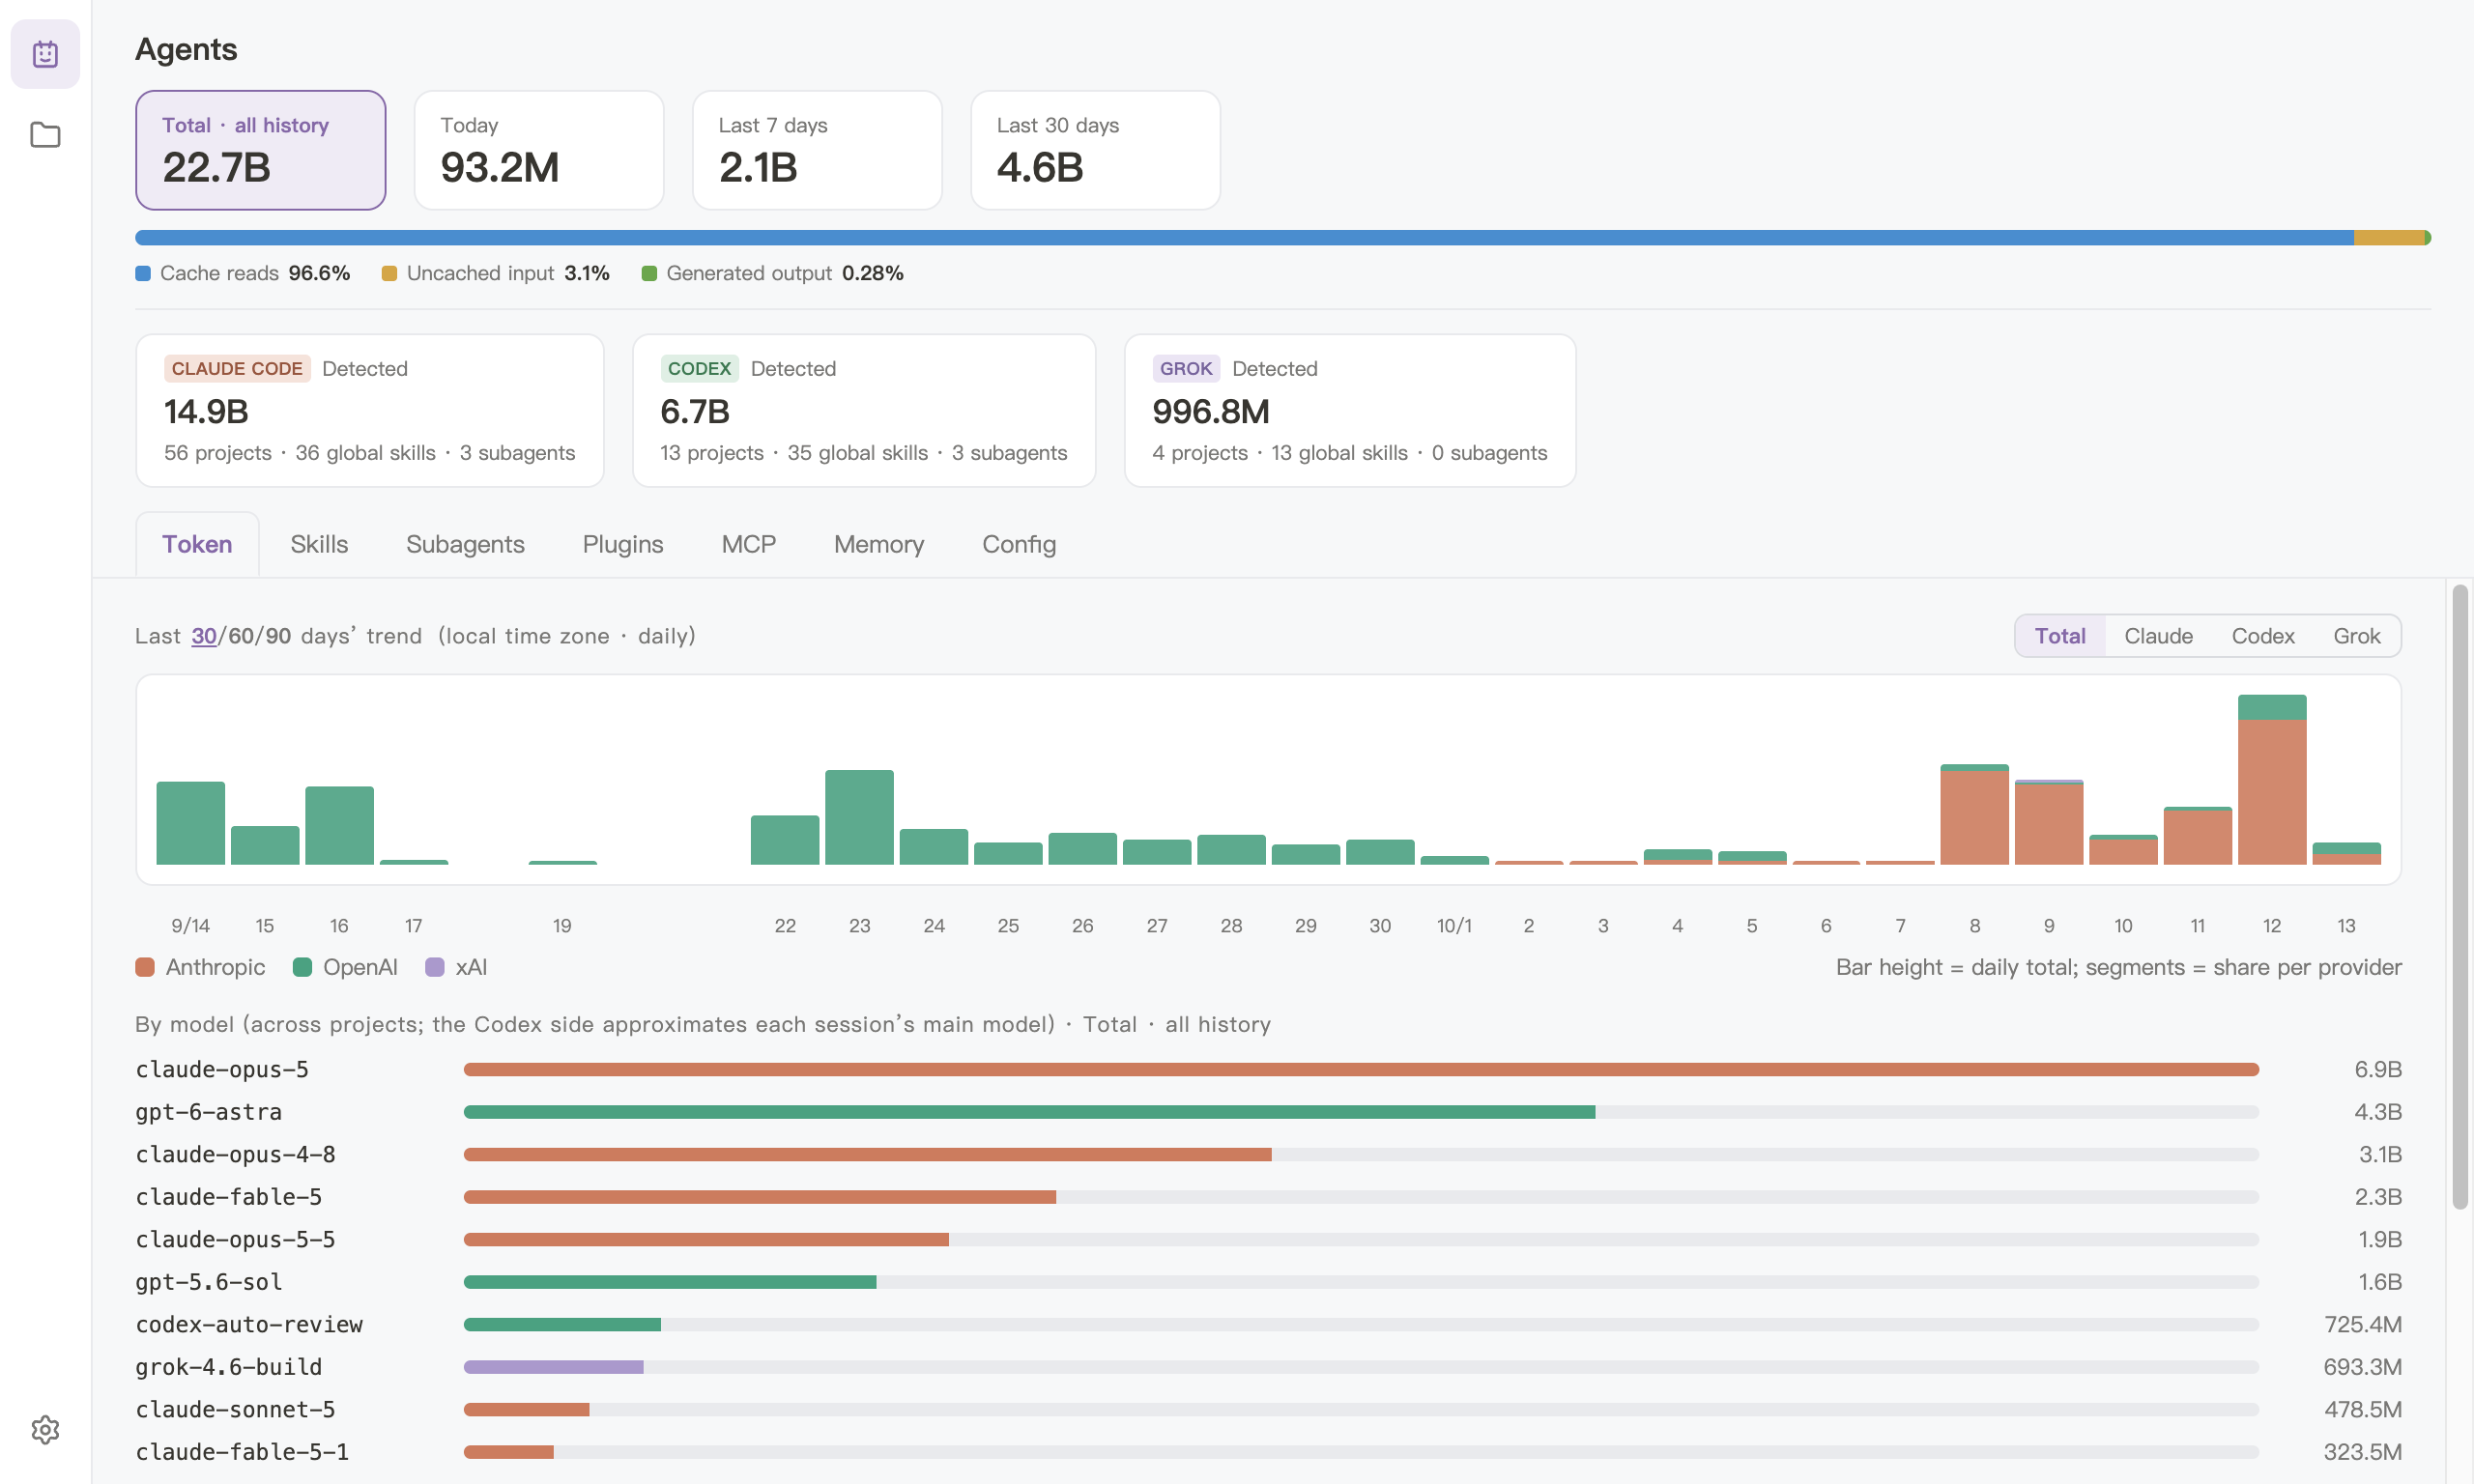Image resolution: width=2474 pixels, height=1484 pixels.
Task: Select Grok in chart provider toggle
Action: [2356, 636]
